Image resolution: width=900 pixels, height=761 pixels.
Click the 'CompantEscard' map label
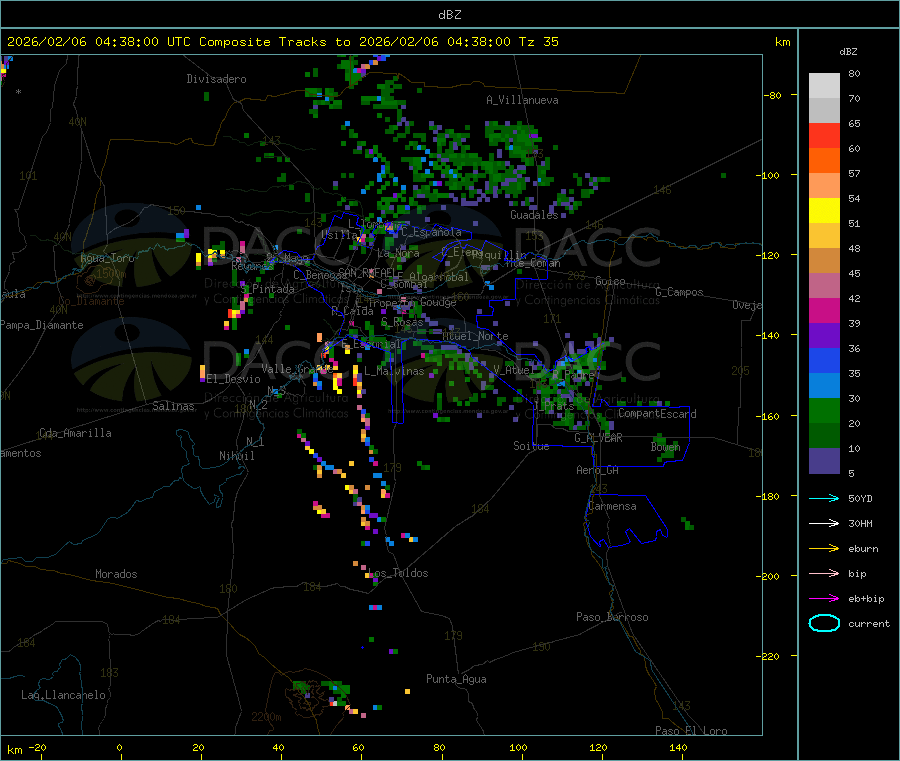pyautogui.click(x=657, y=413)
